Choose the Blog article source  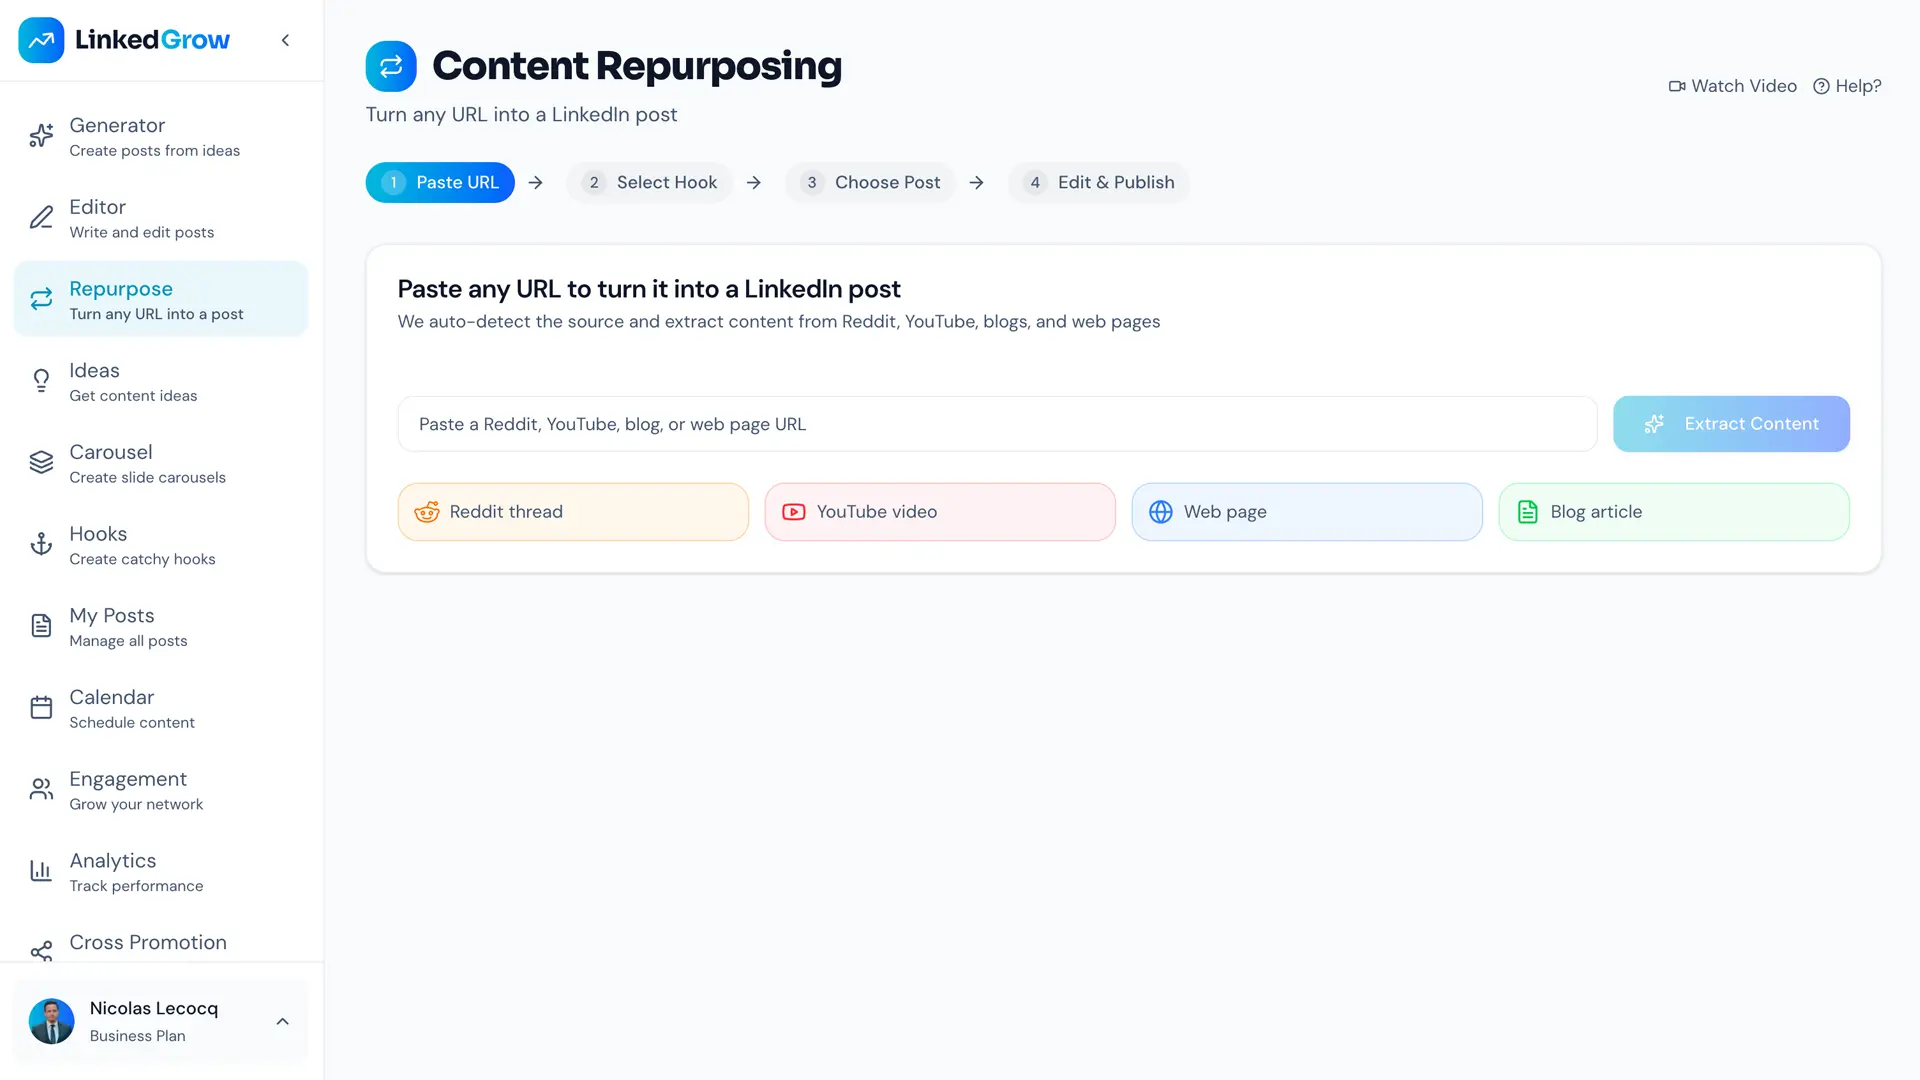pos(1674,512)
